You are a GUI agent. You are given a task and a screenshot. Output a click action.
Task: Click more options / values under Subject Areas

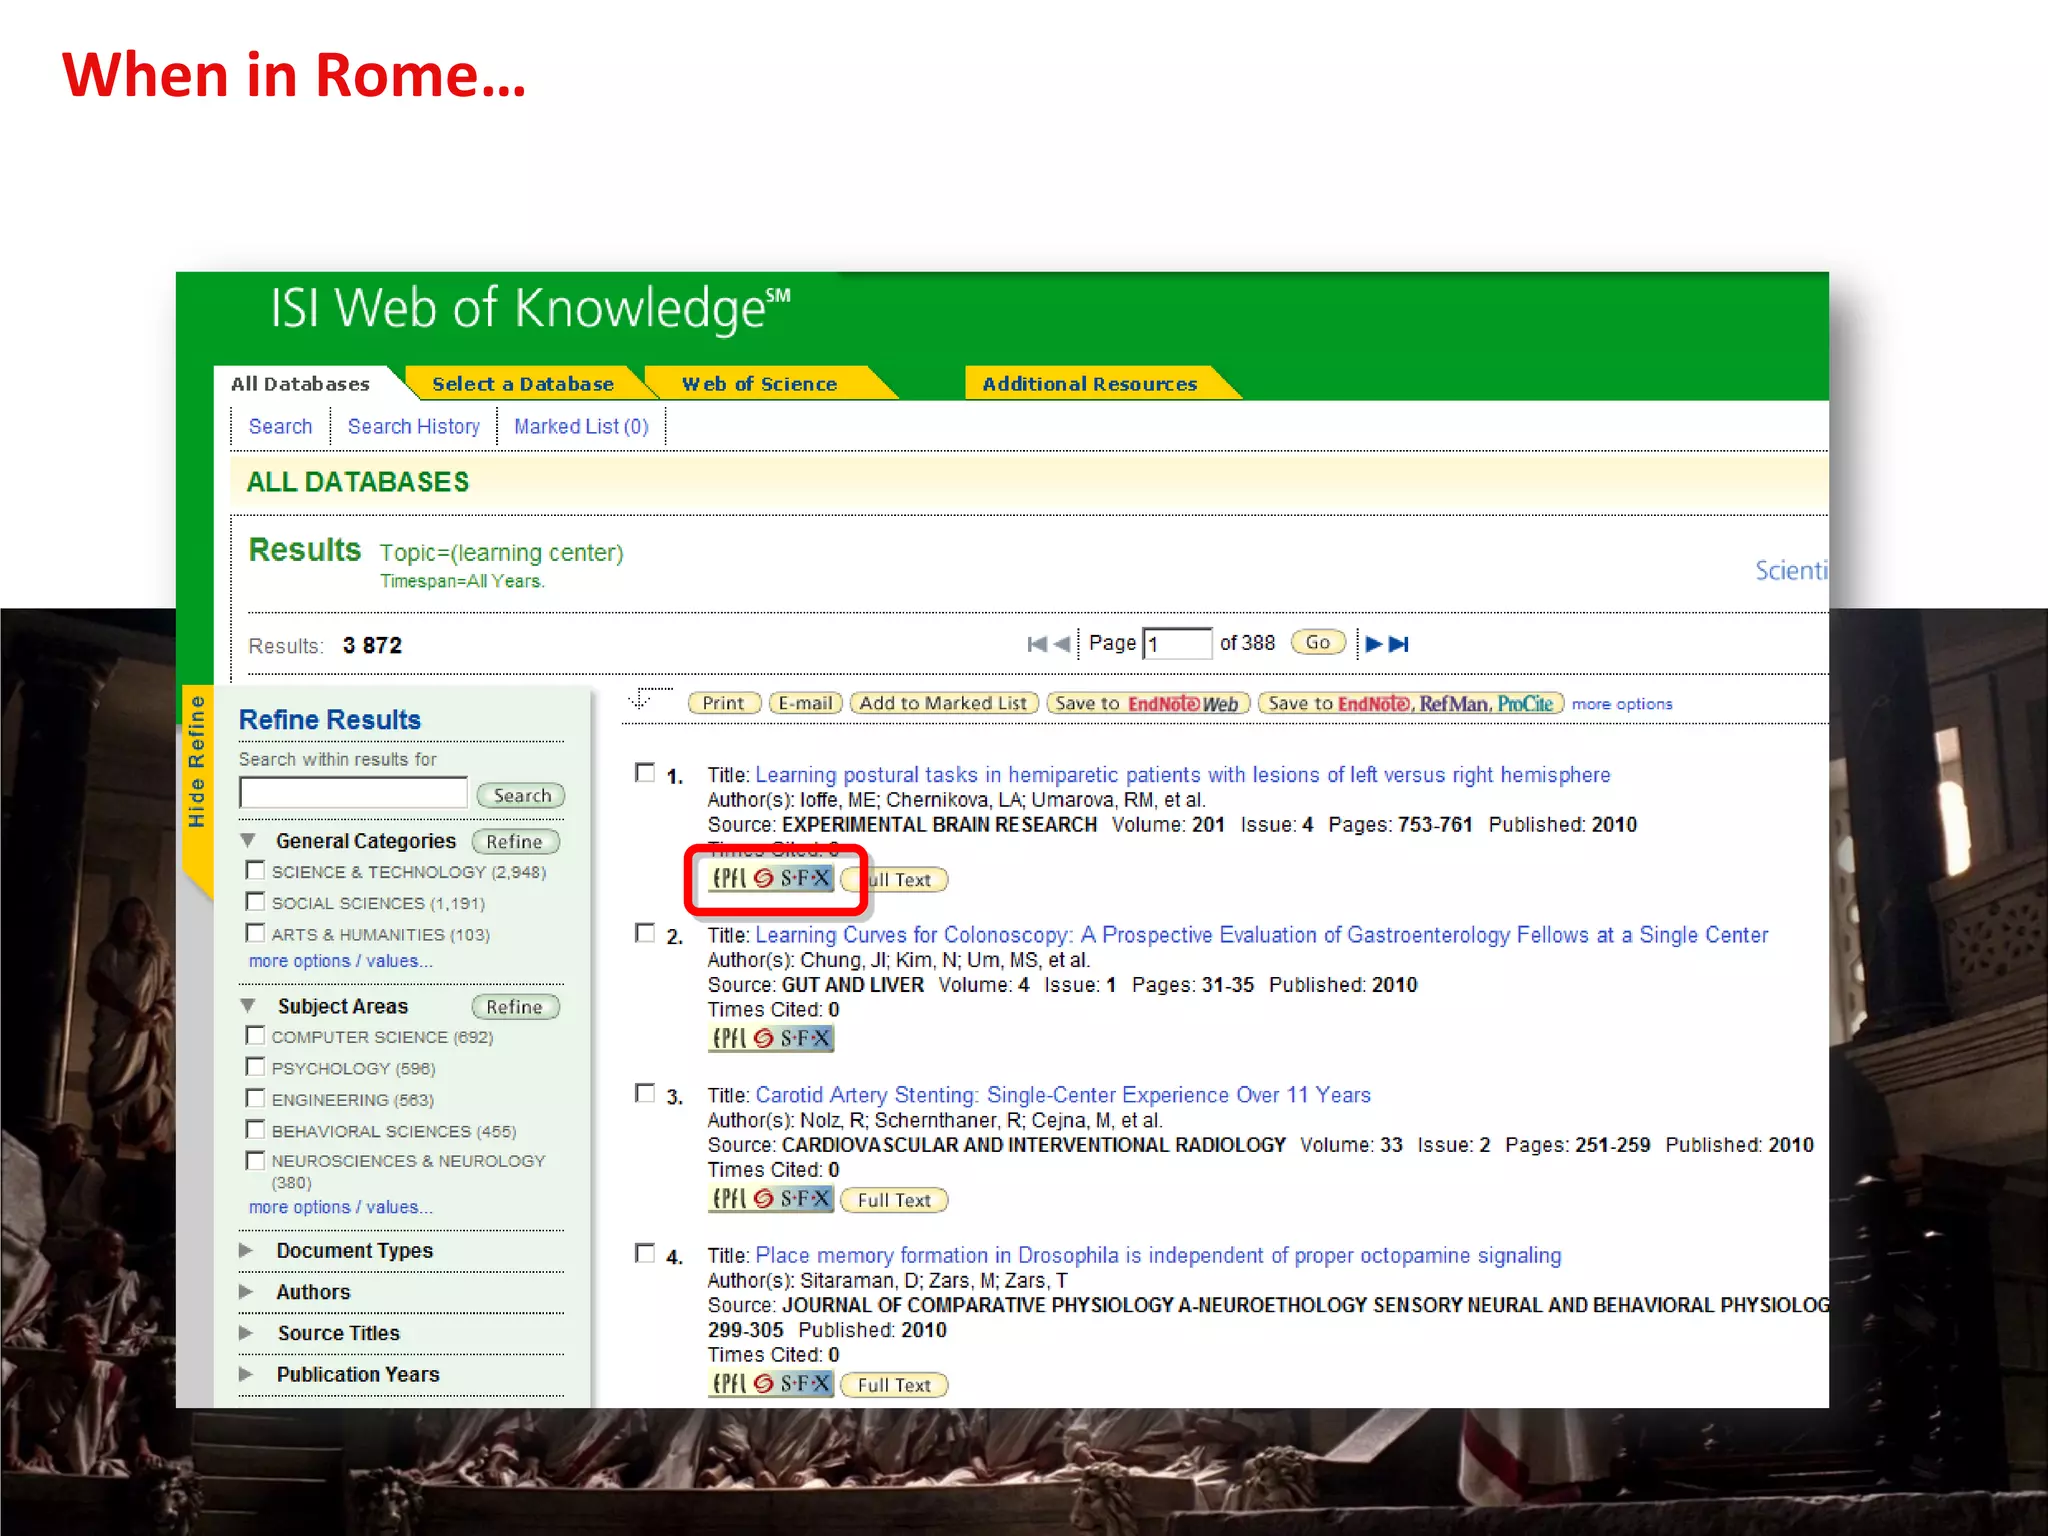click(x=341, y=1207)
